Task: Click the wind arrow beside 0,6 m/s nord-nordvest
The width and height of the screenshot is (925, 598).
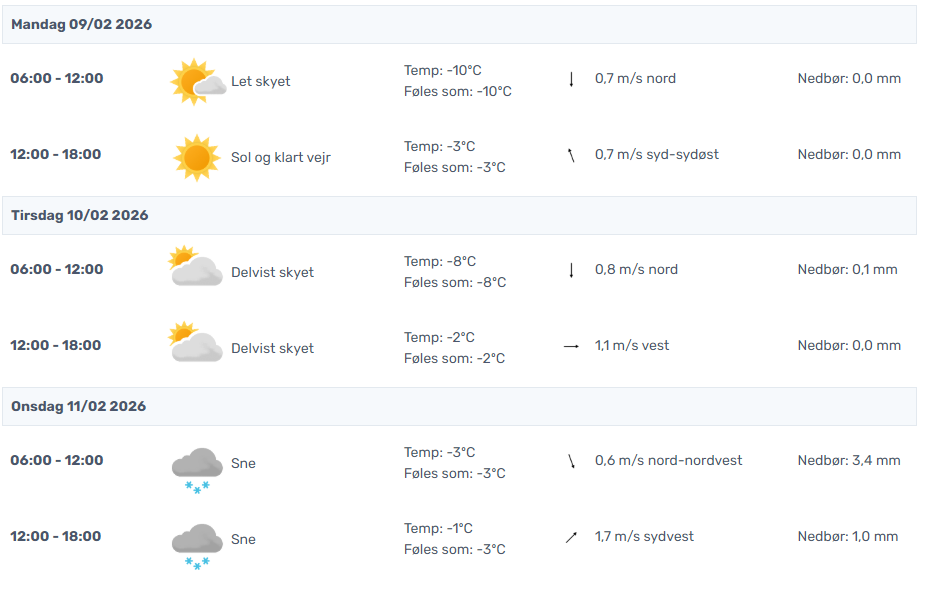Action: point(571,461)
